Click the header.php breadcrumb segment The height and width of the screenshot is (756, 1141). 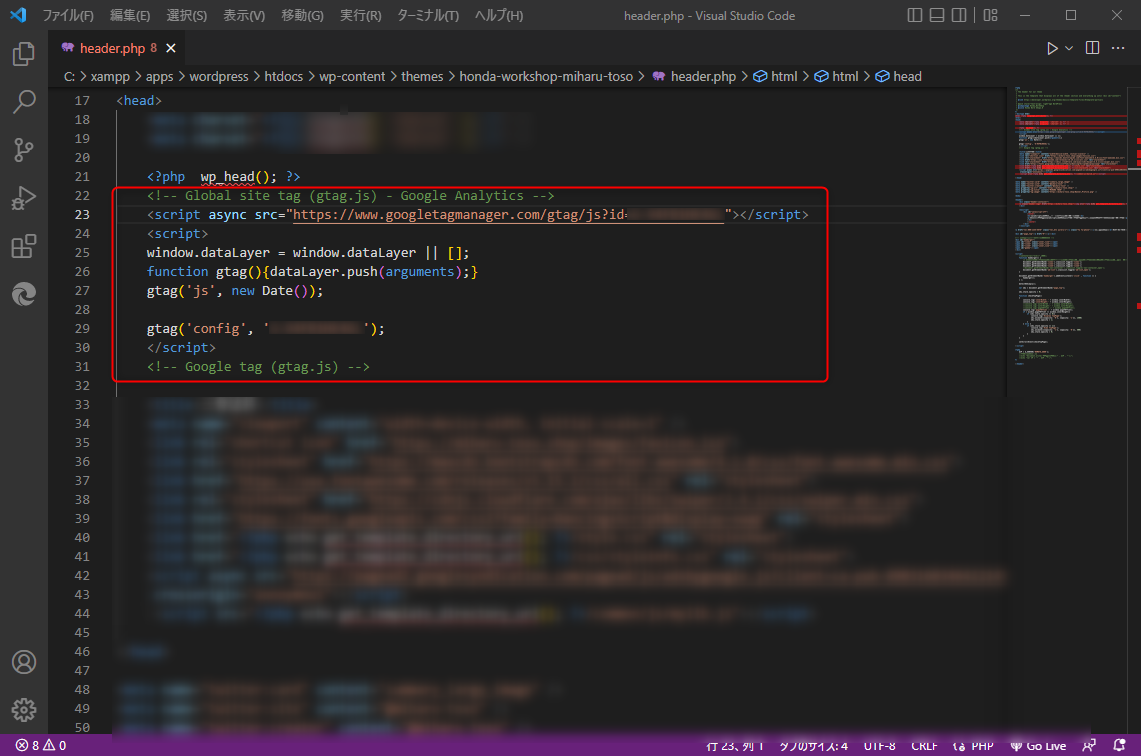[x=694, y=76]
